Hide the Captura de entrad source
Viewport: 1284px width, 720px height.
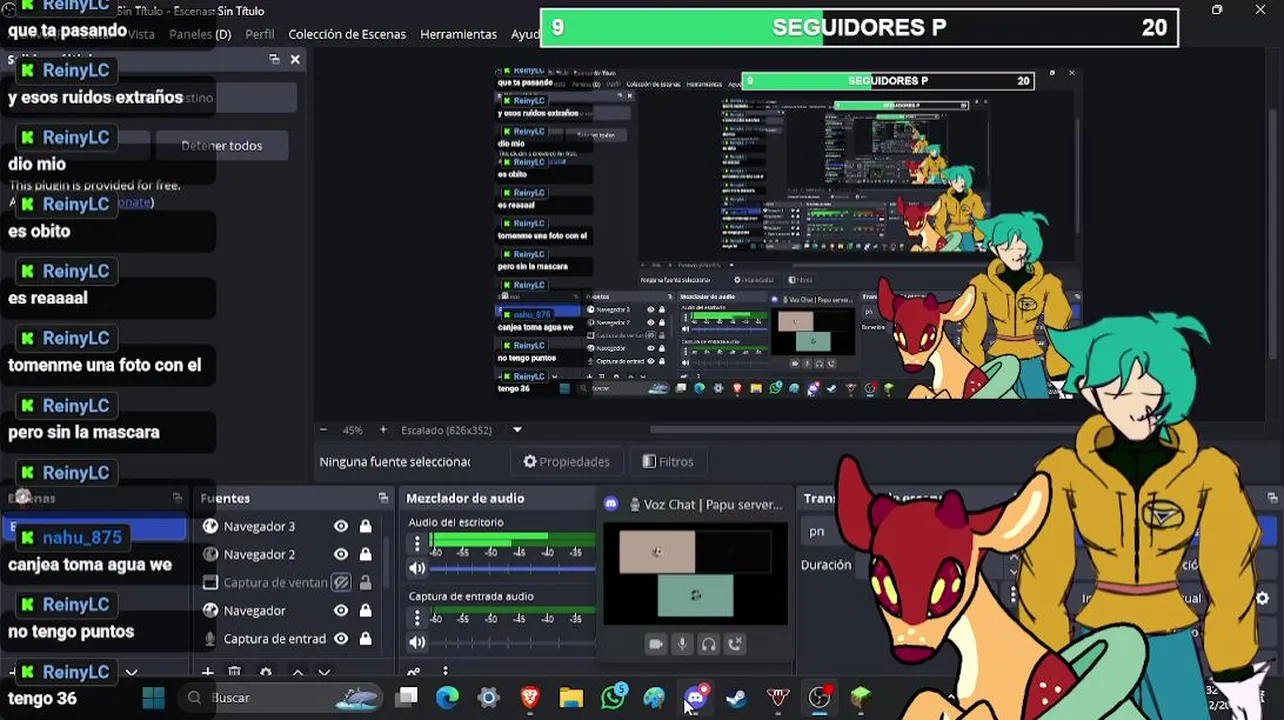click(x=341, y=638)
